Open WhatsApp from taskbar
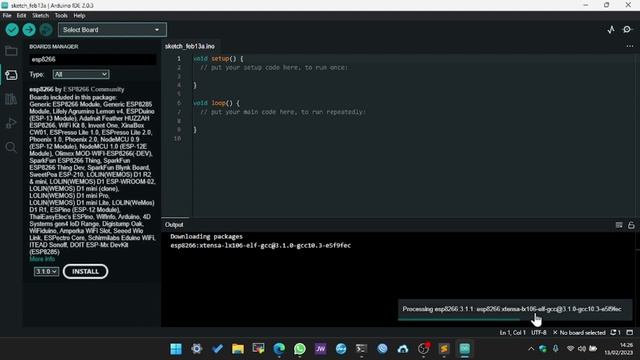The width and height of the screenshot is (640, 360). tap(300, 349)
